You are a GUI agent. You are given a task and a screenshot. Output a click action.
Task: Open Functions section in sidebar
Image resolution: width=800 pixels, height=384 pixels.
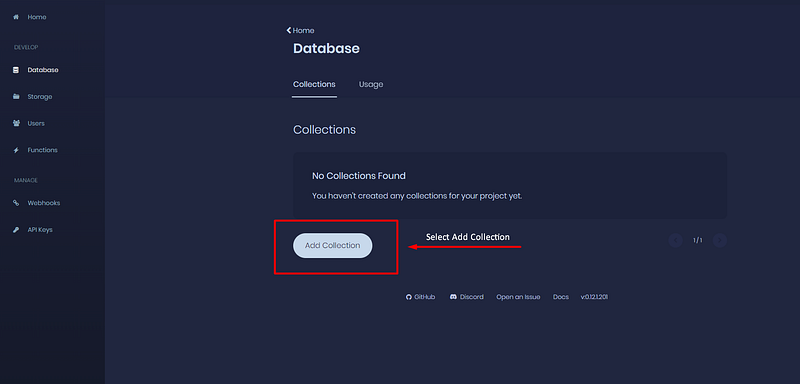click(42, 150)
